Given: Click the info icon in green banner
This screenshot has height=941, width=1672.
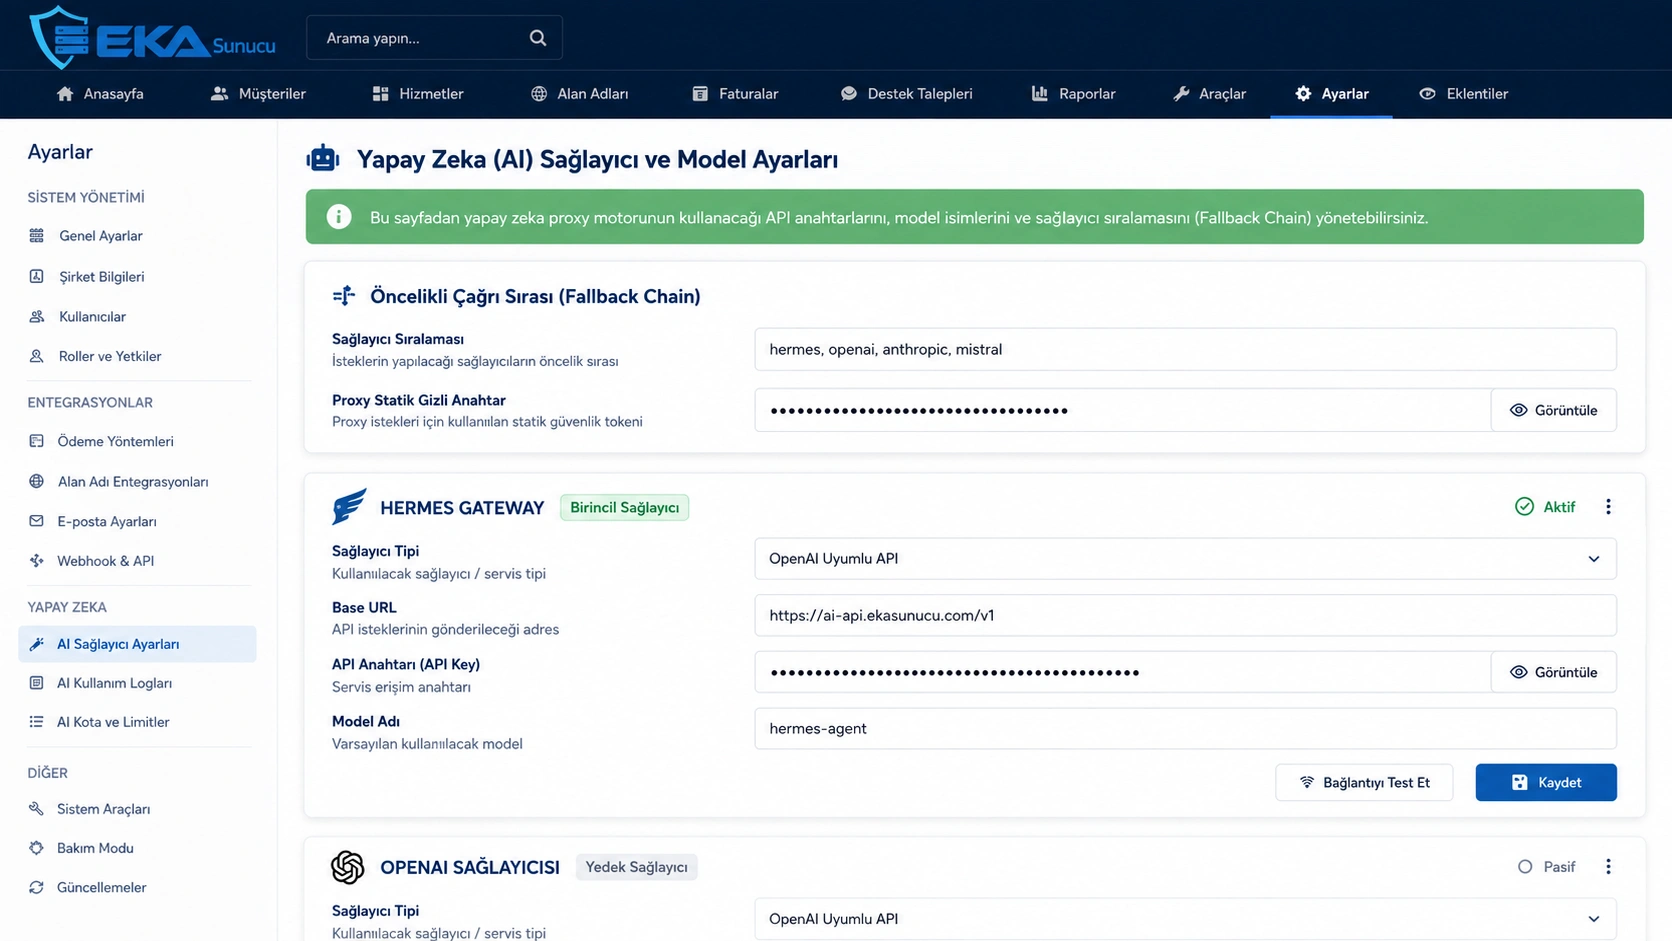Looking at the screenshot, I should (x=339, y=217).
